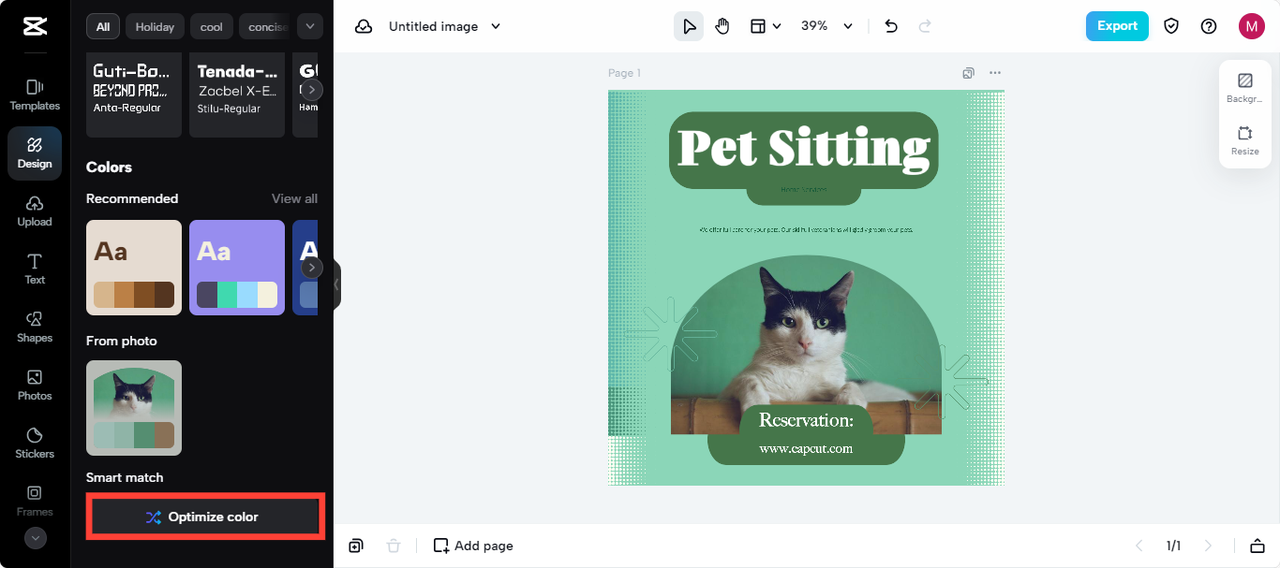Show next color themes with the arrow
1280x568 pixels.
point(312,267)
